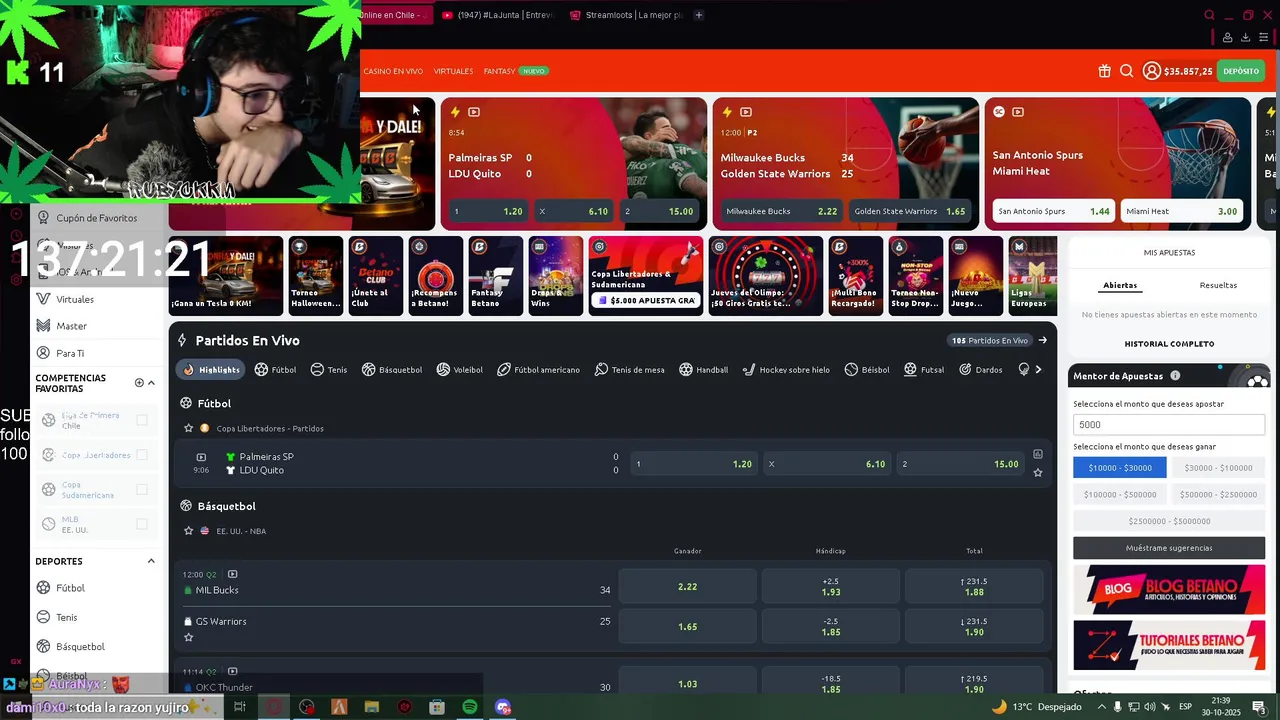Click the green DEPÓSITO button
The height and width of the screenshot is (720, 1280).
tap(1241, 71)
